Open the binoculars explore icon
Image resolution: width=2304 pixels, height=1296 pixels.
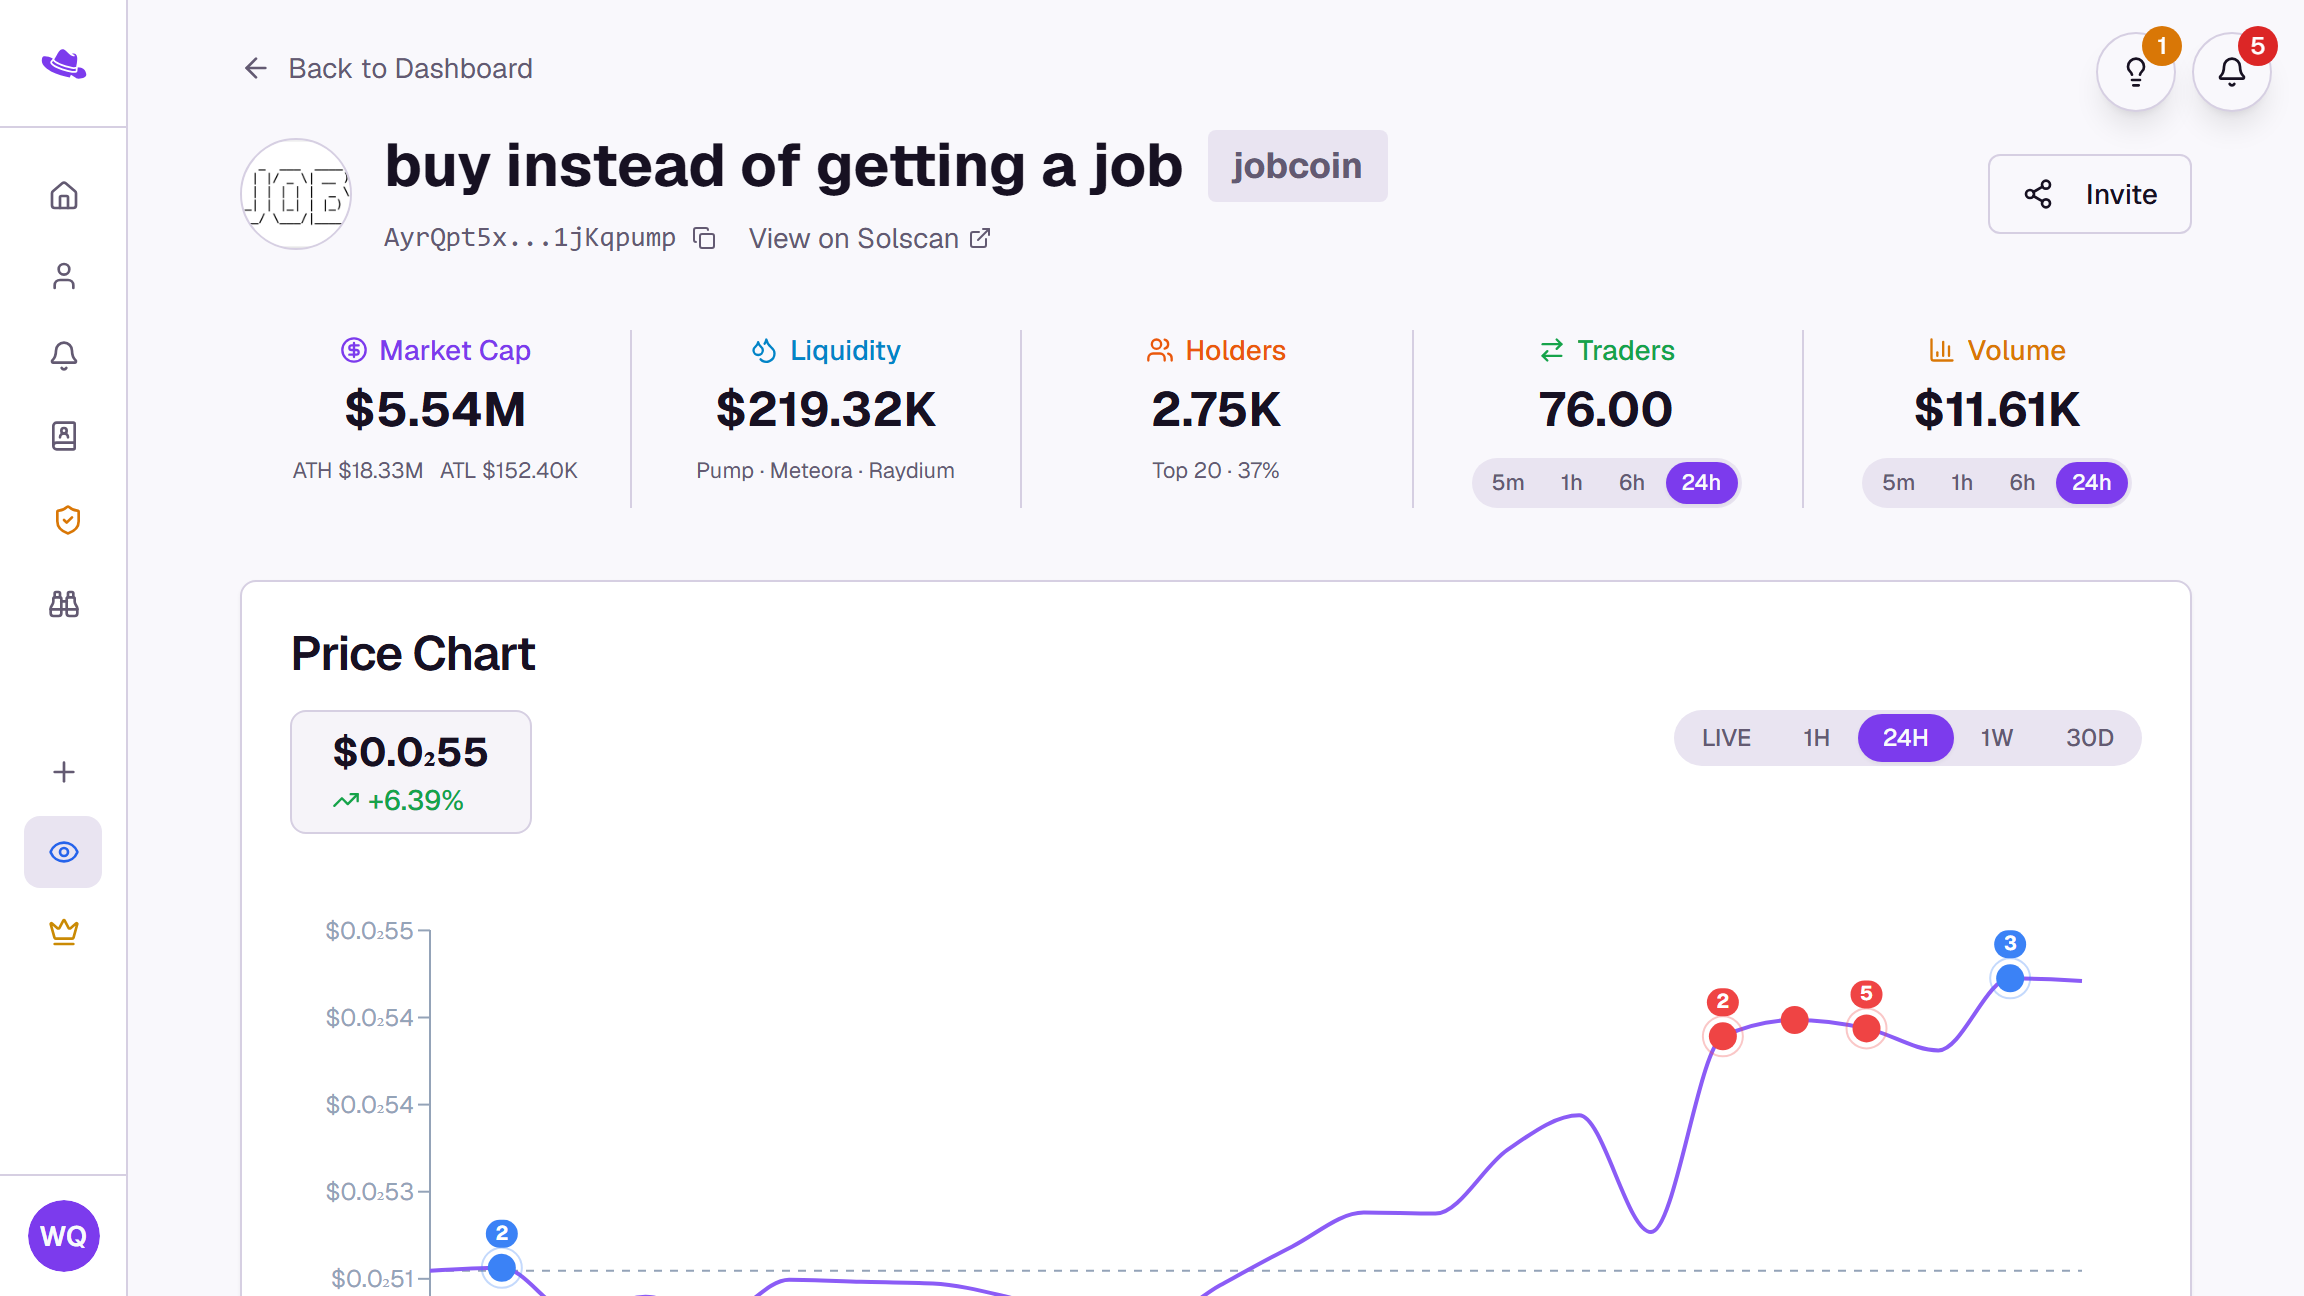click(x=64, y=604)
